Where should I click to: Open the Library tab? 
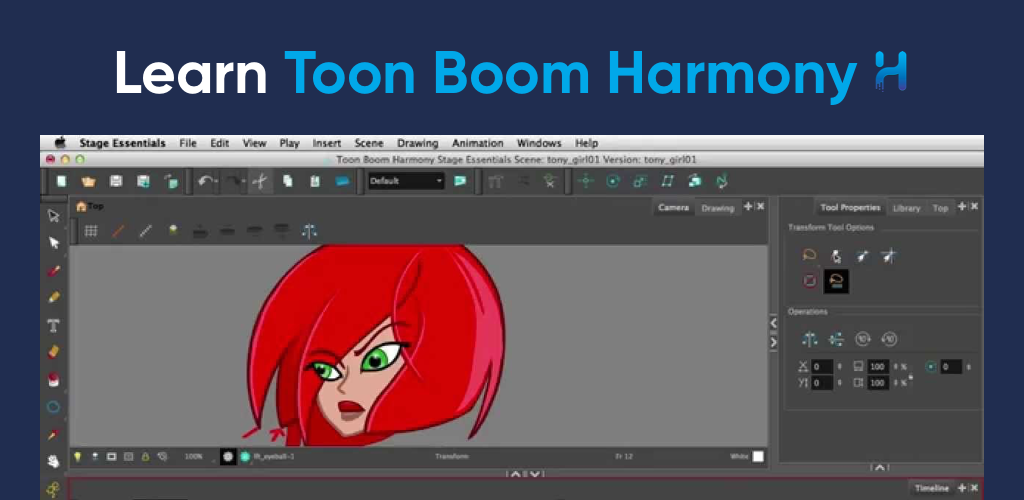point(906,208)
